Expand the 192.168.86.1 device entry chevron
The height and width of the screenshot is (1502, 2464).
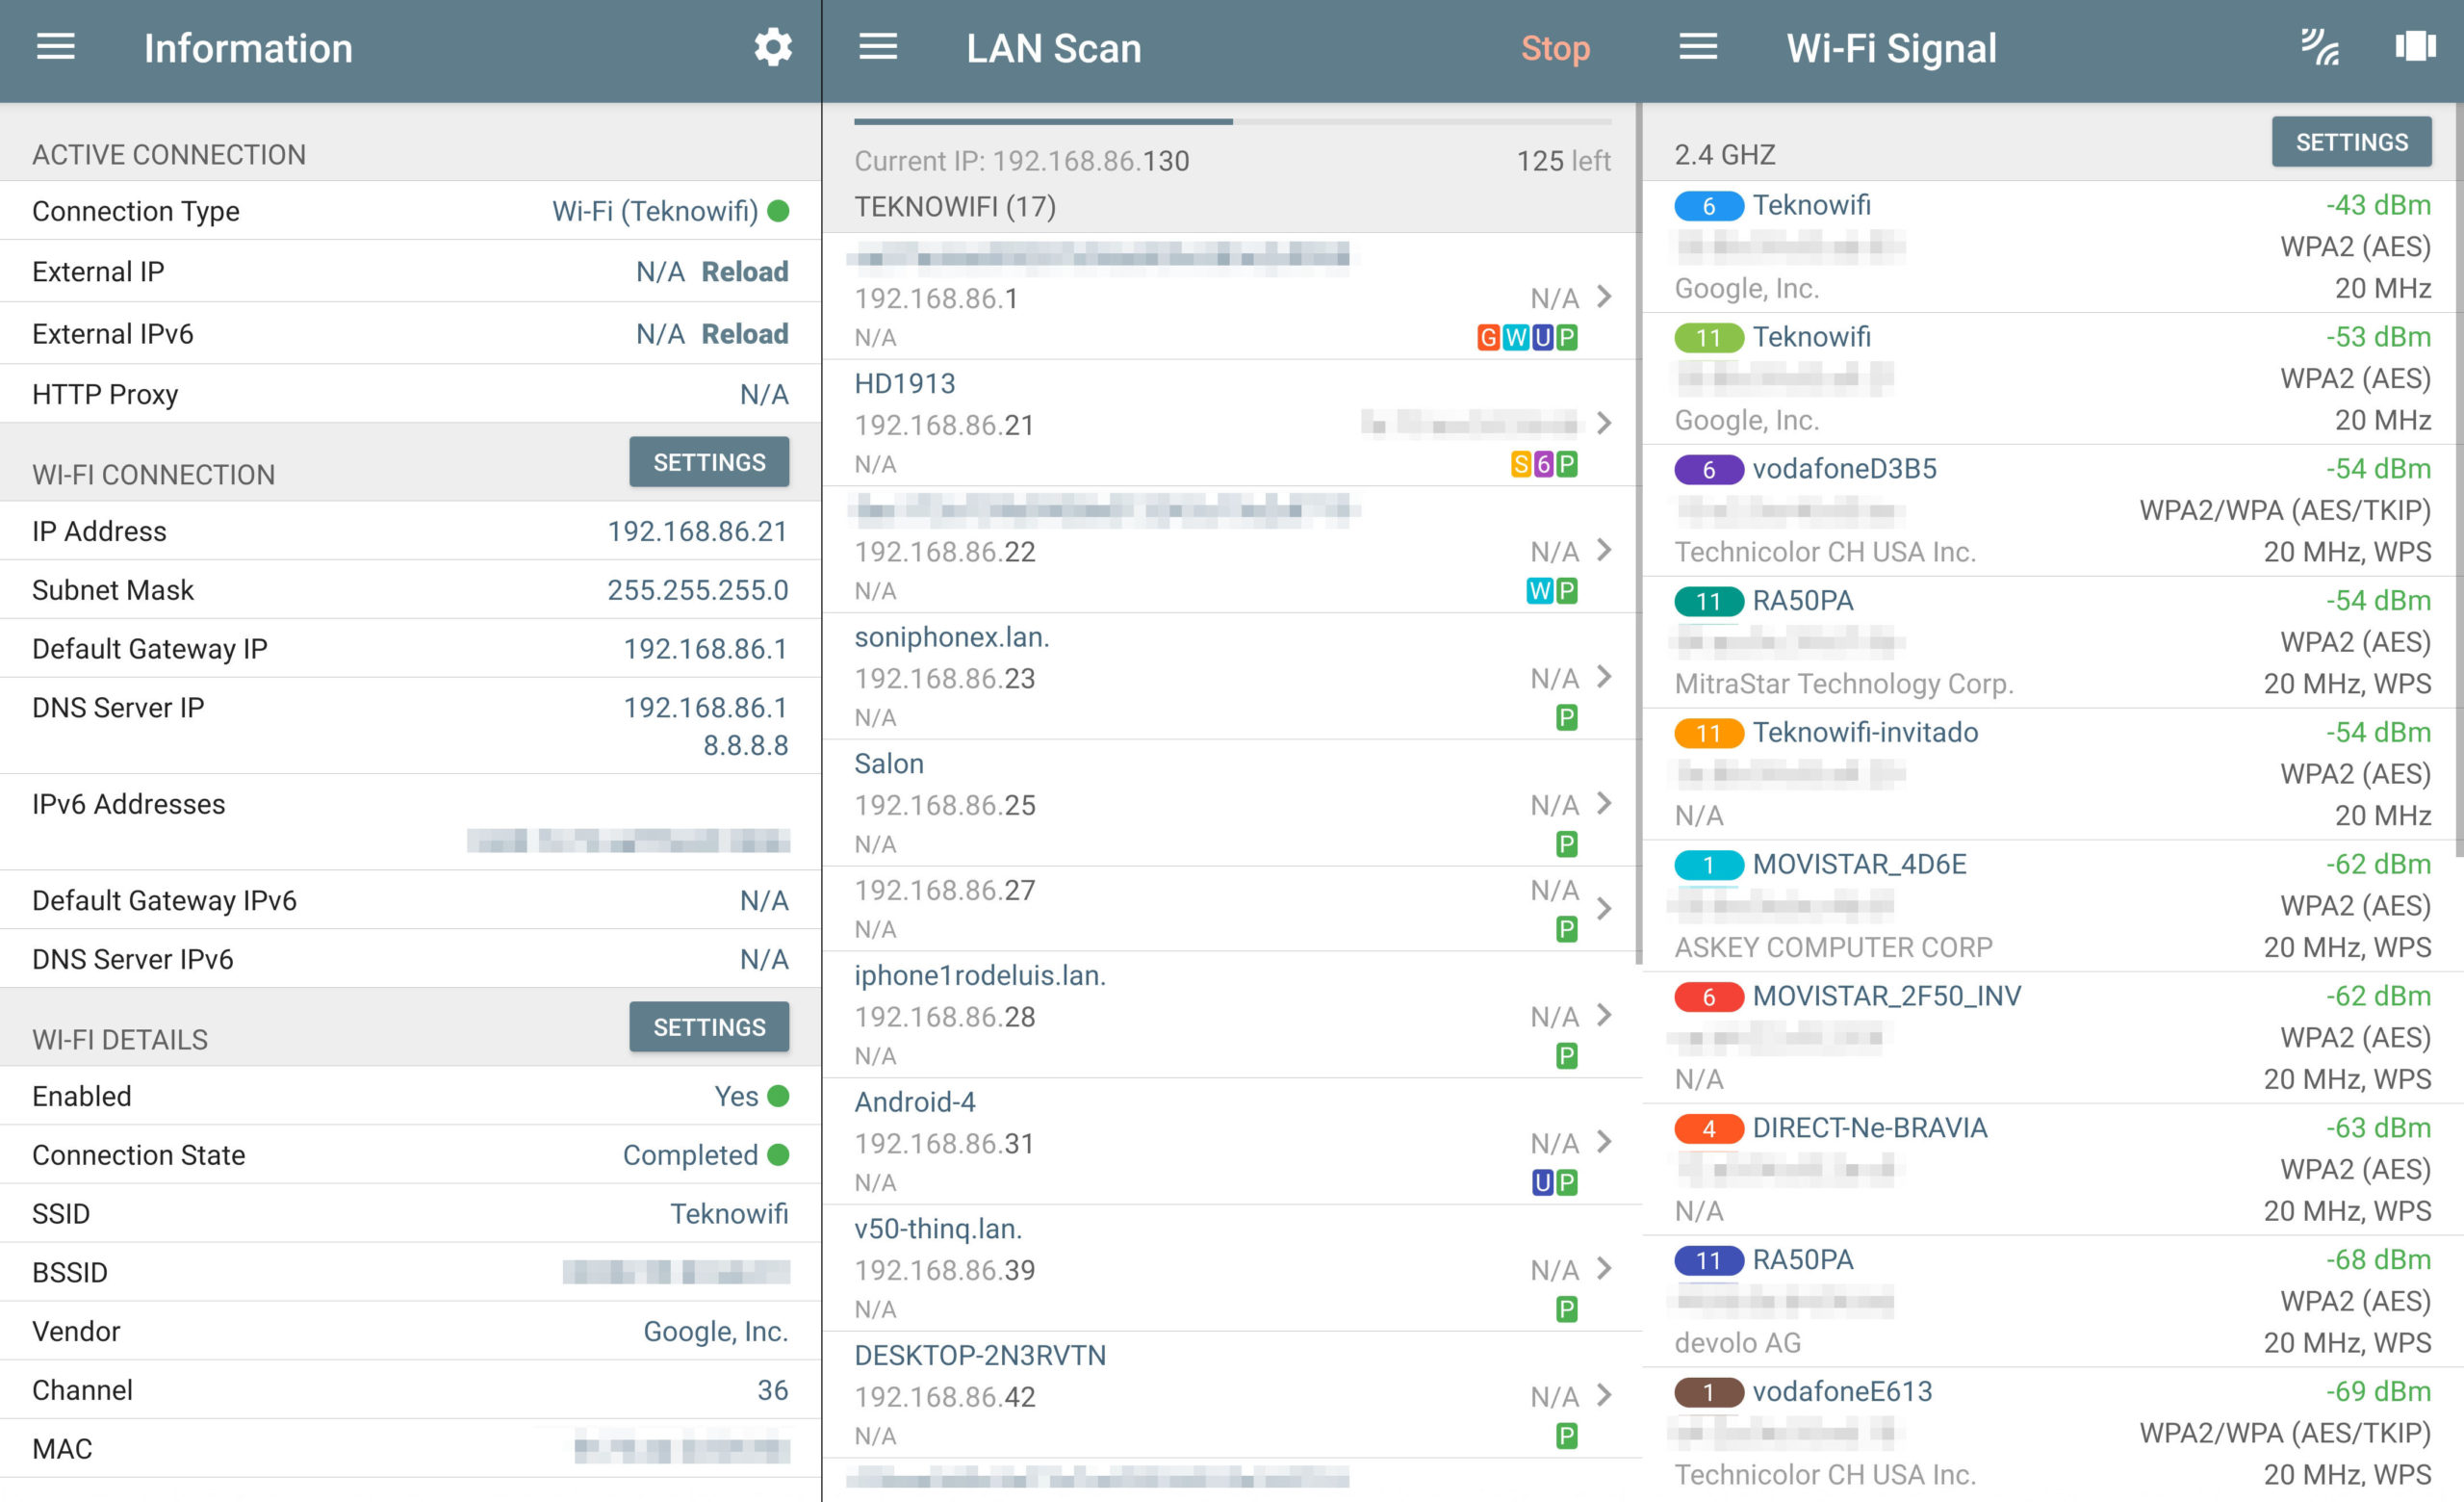point(1604,297)
